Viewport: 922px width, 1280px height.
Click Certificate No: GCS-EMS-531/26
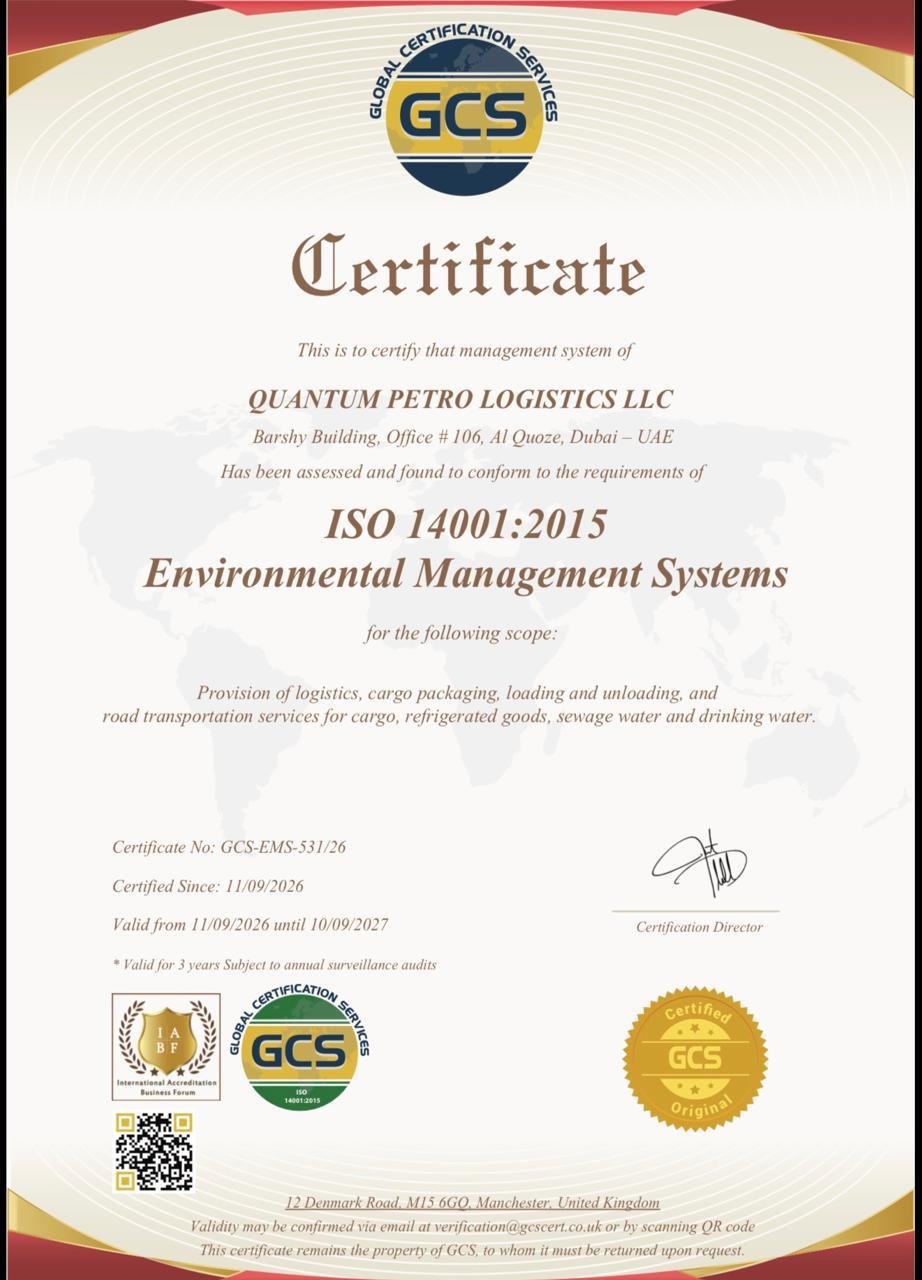coord(229,847)
